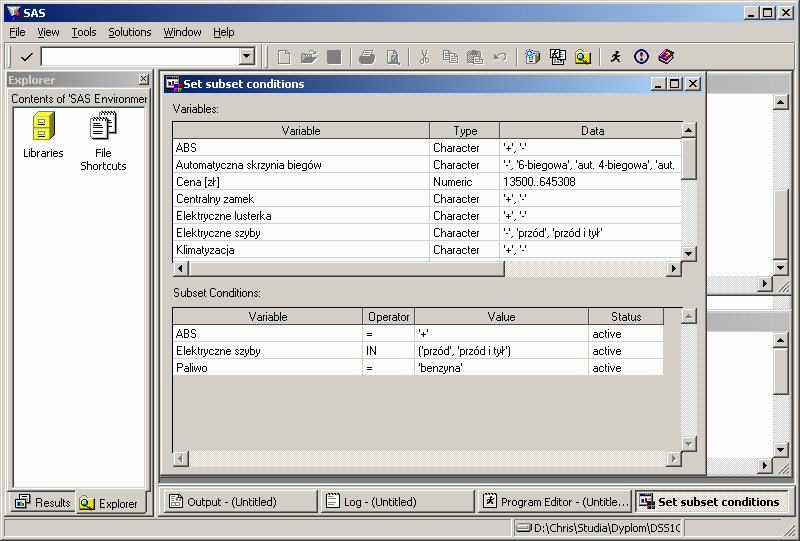Select the ABS row in the Variables table
Viewport: 800px width, 541px height.
427,147
